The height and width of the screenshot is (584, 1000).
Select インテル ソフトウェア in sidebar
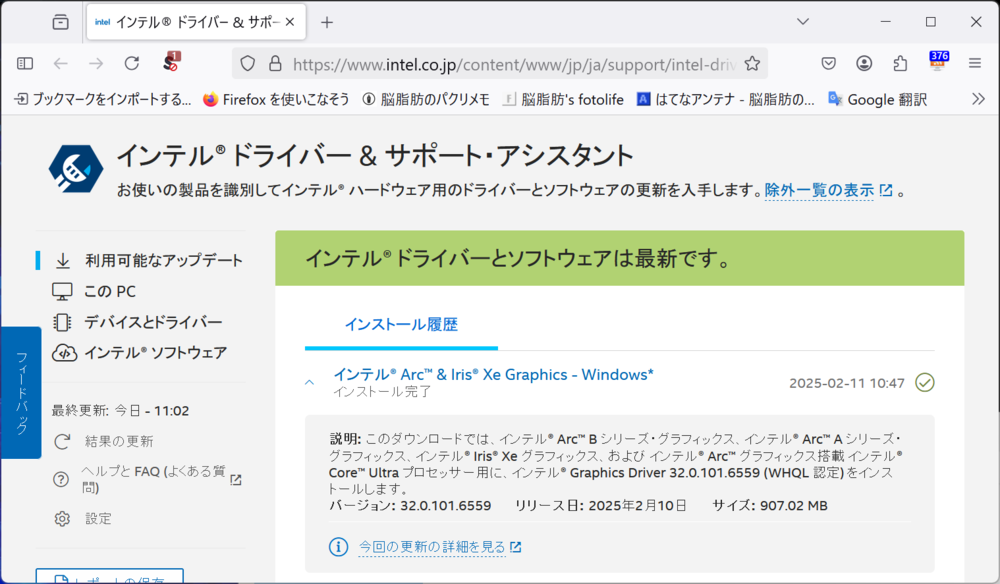[156, 353]
